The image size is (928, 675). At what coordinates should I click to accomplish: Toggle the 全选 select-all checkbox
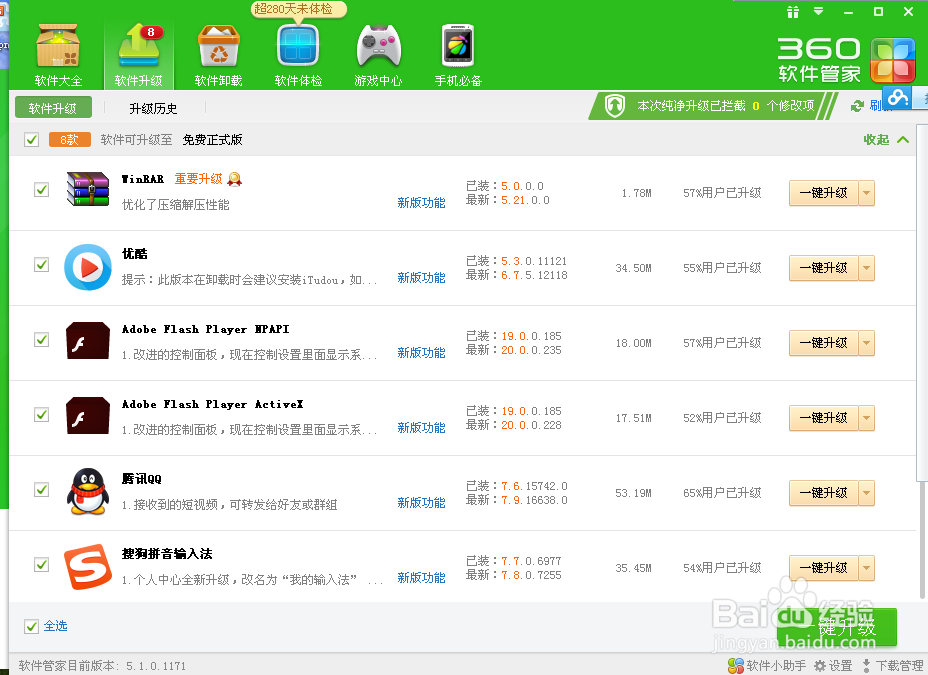click(31, 626)
